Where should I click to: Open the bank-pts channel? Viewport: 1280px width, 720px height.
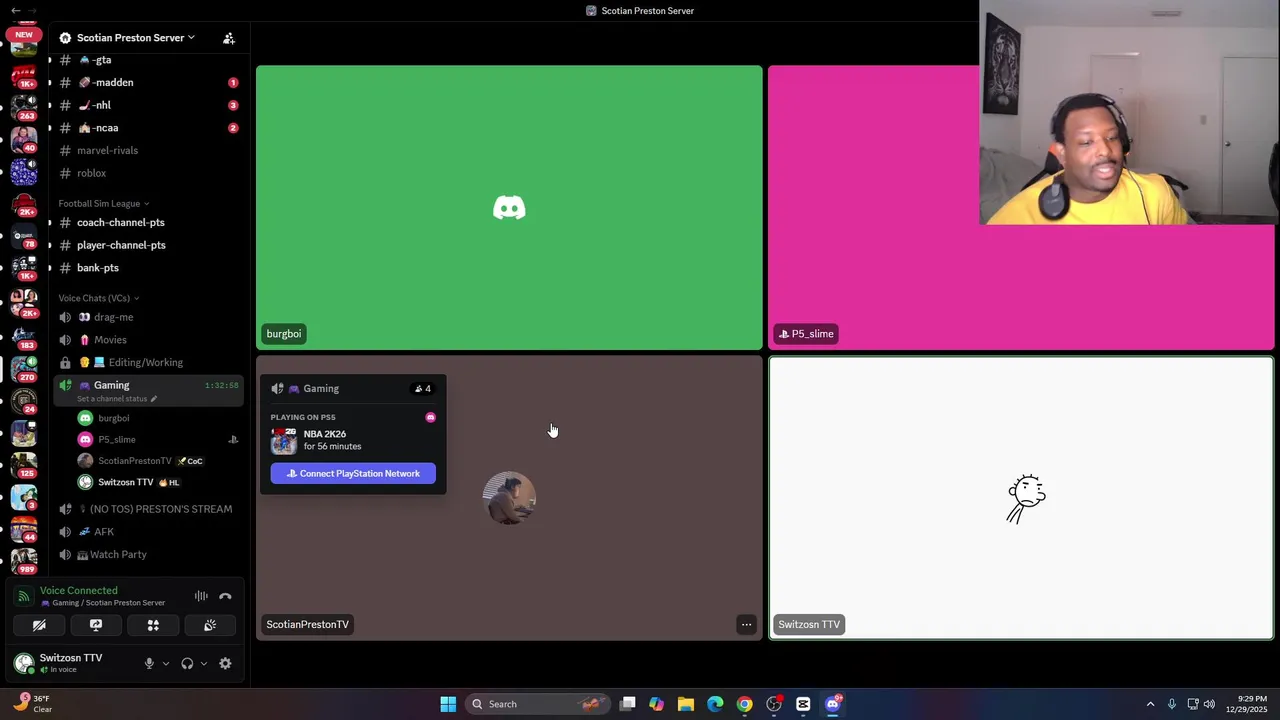pos(148,268)
